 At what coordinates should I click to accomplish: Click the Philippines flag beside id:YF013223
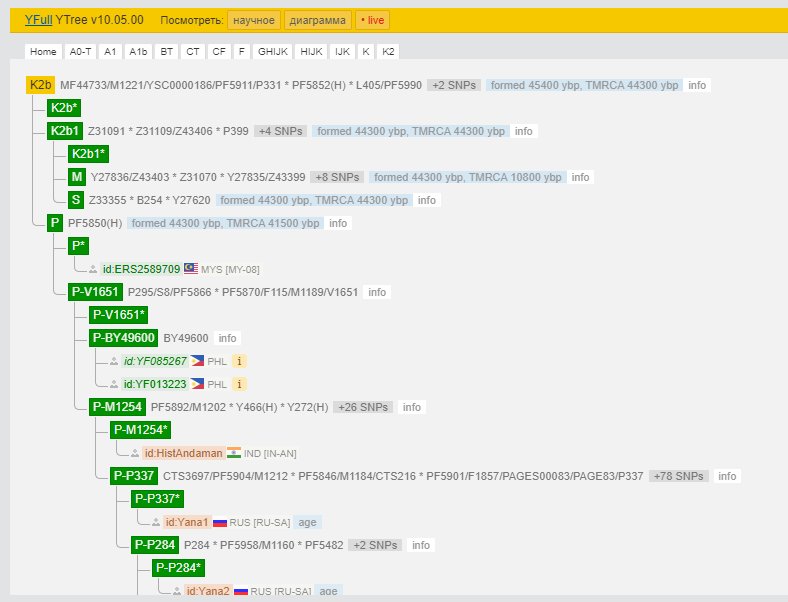pos(198,384)
